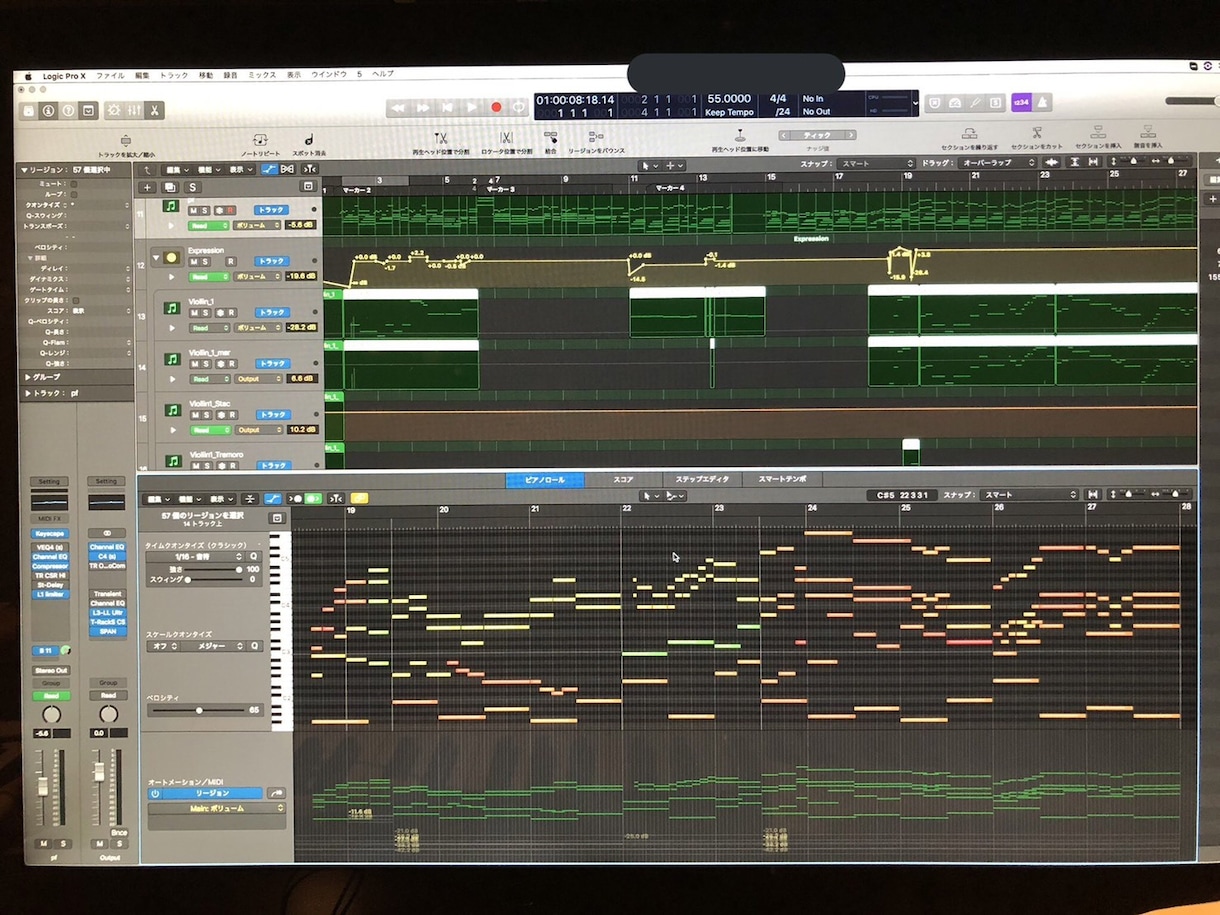Screen dimensions: 1220x915
Task: Start playback with the Play button
Action: [x=472, y=107]
